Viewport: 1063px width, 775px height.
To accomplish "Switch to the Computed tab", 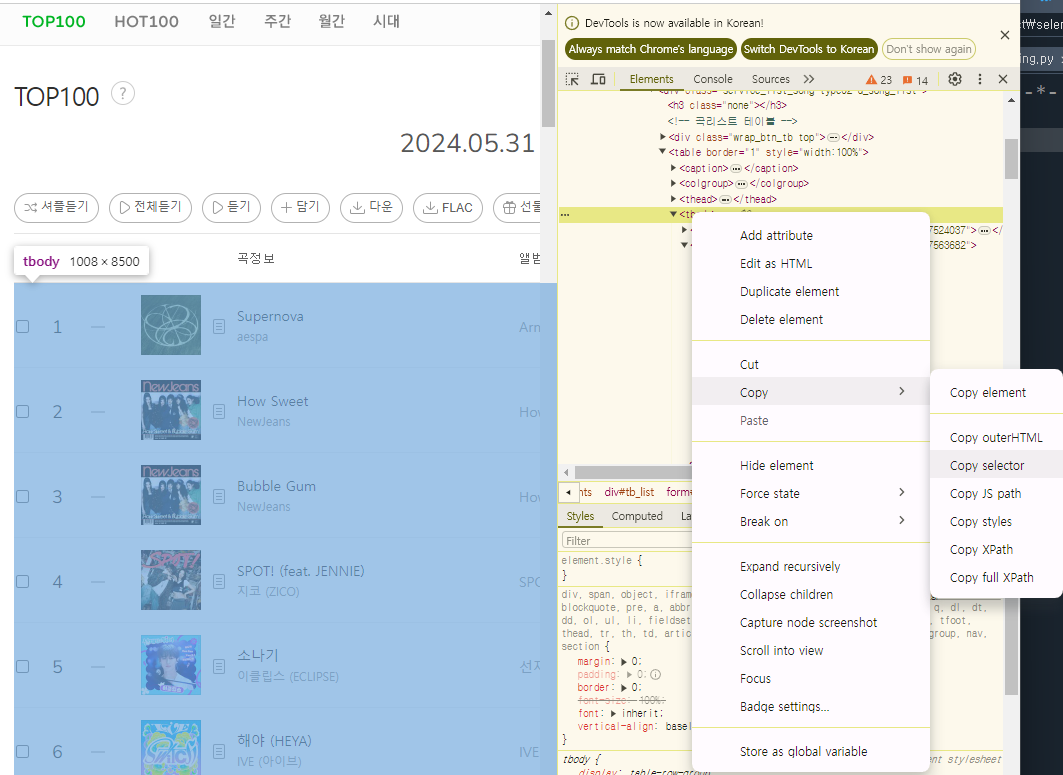I will click(637, 517).
